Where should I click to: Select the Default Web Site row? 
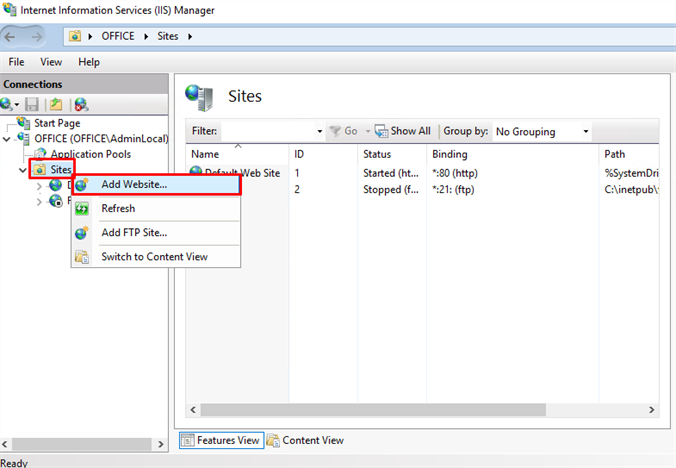click(422, 173)
